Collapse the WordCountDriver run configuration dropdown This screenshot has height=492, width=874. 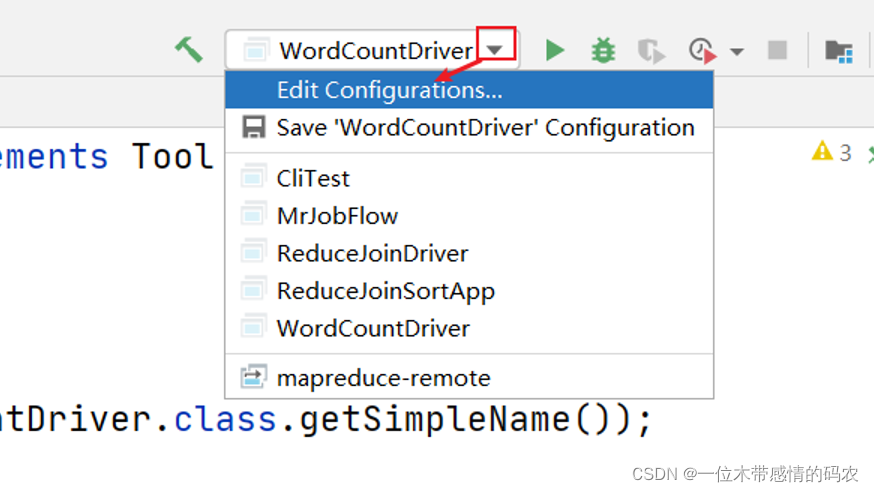point(496,49)
